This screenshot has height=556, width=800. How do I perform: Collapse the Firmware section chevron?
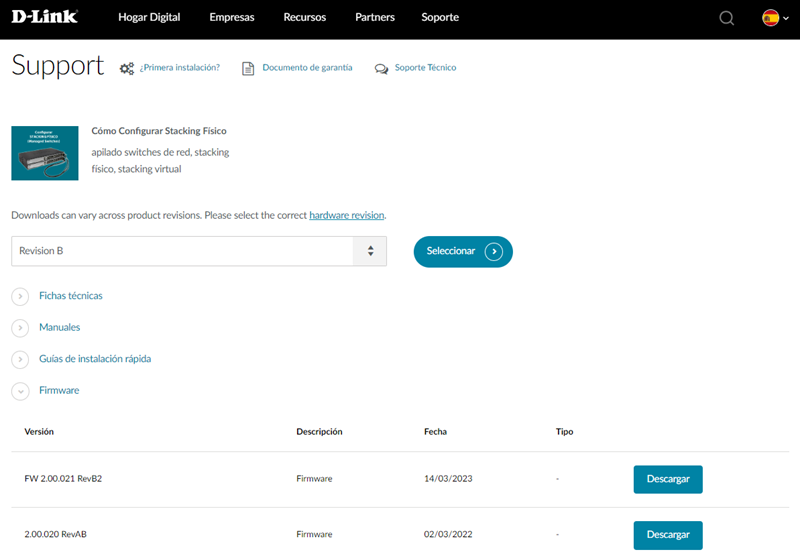tap(20, 391)
